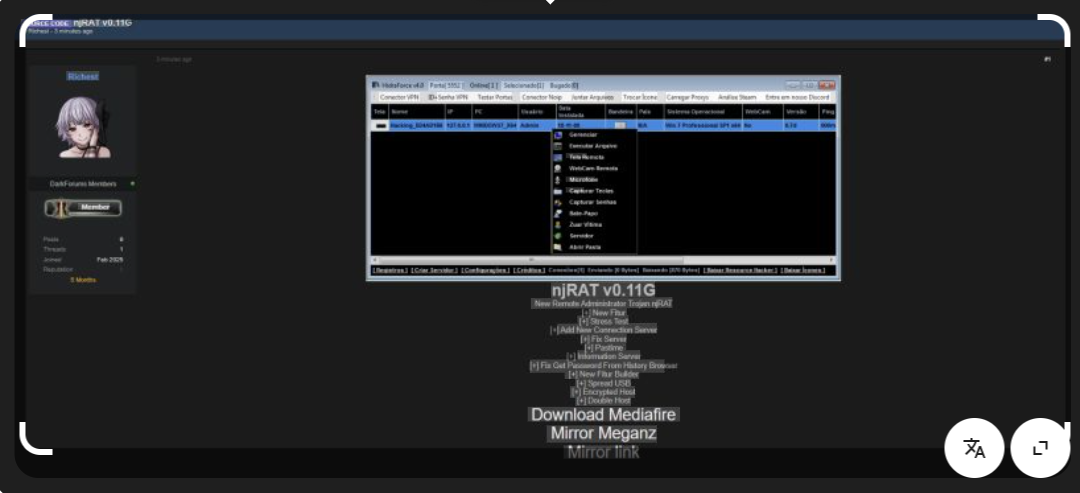Click the Nome column header
Viewport: 1080px width, 493px height.
(x=400, y=112)
